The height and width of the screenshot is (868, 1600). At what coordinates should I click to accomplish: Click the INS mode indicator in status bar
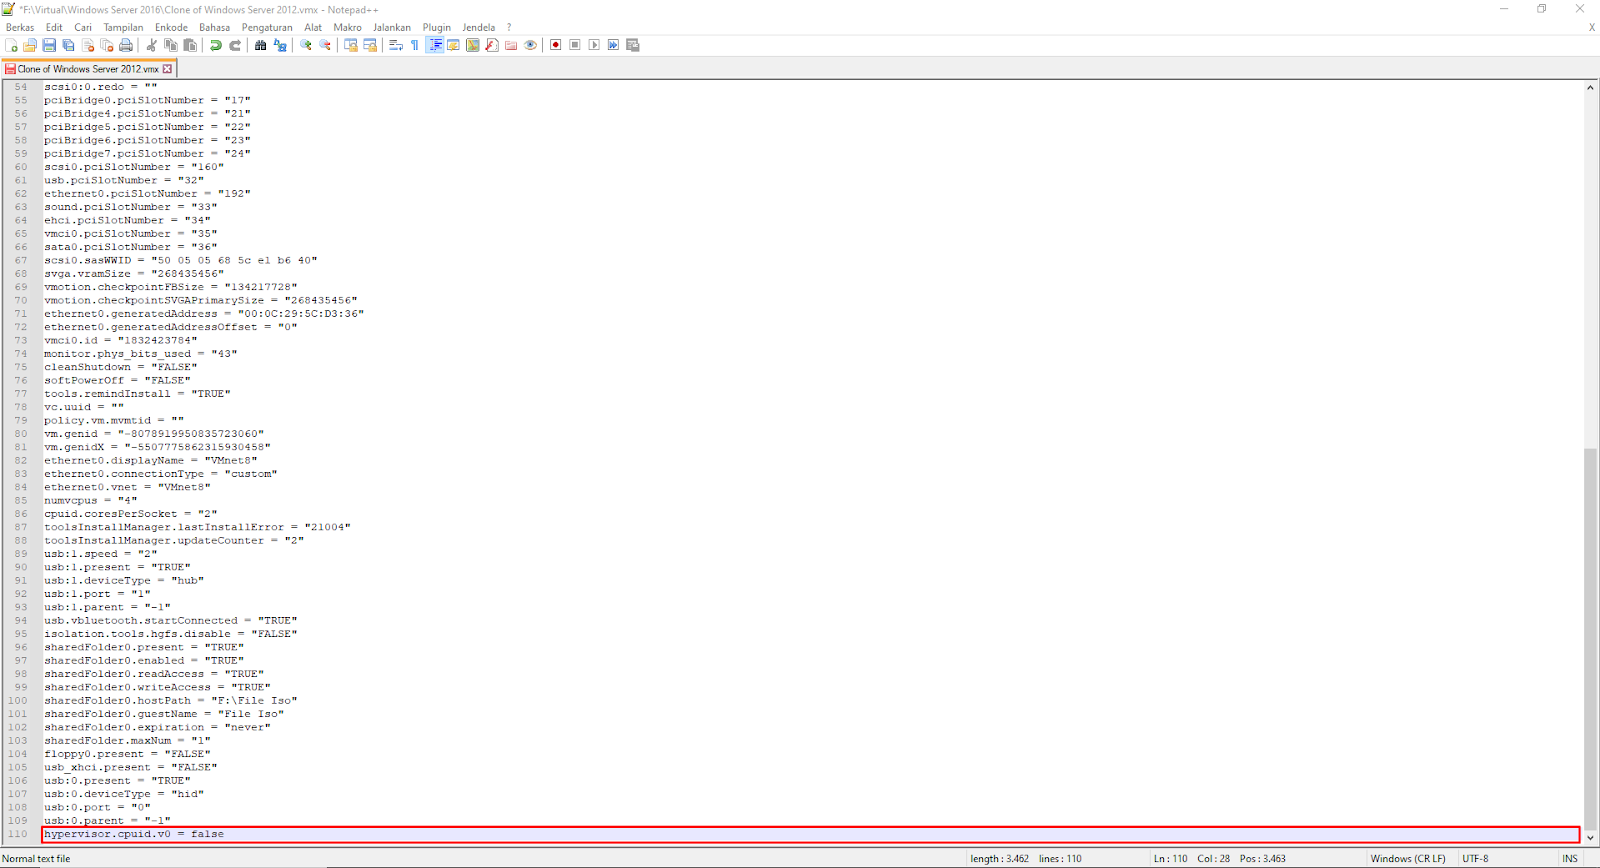coord(1570,858)
